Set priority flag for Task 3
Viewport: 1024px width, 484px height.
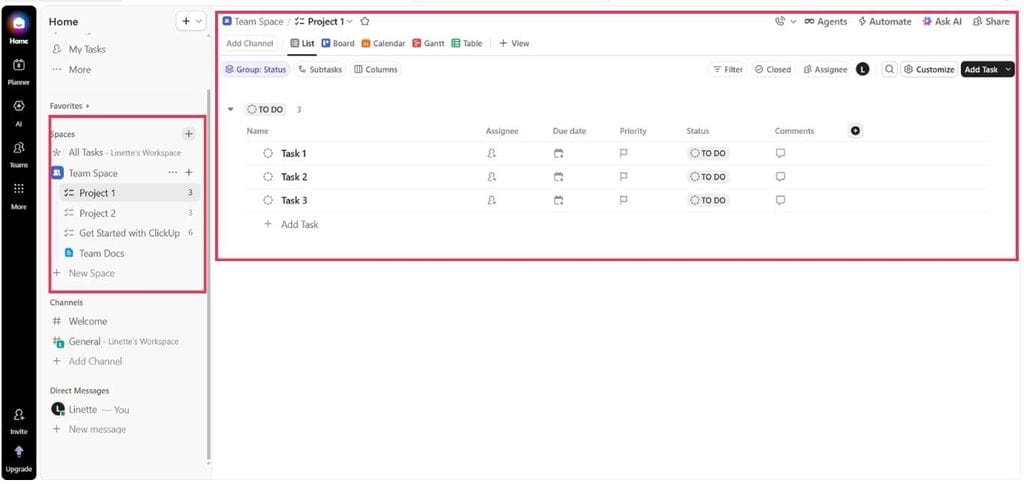click(x=624, y=201)
